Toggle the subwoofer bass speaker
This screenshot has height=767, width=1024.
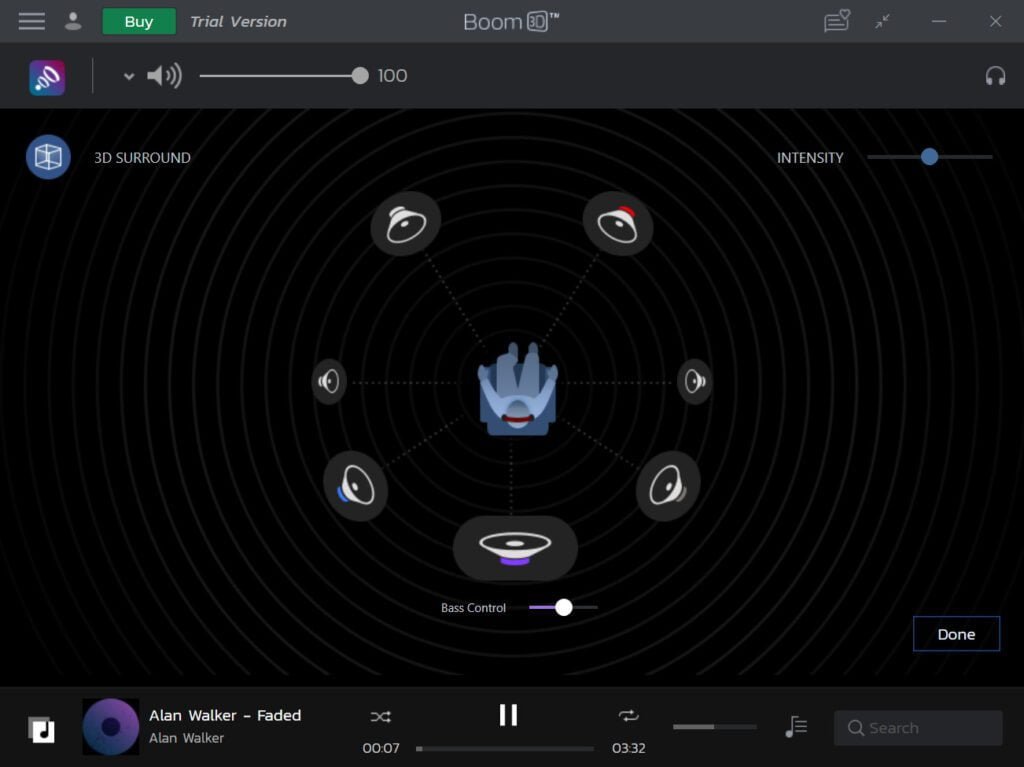(515, 547)
